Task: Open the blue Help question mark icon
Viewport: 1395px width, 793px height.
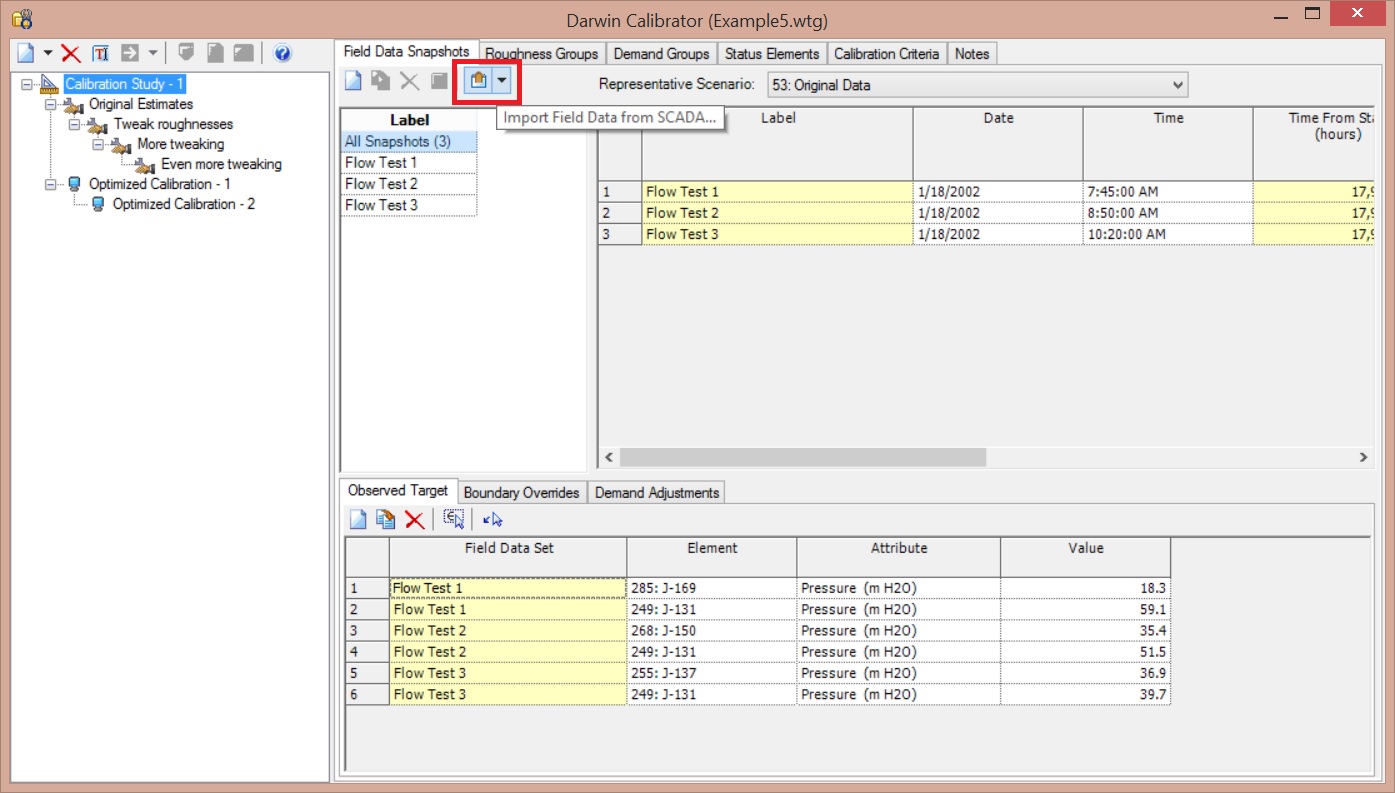Action: point(282,54)
